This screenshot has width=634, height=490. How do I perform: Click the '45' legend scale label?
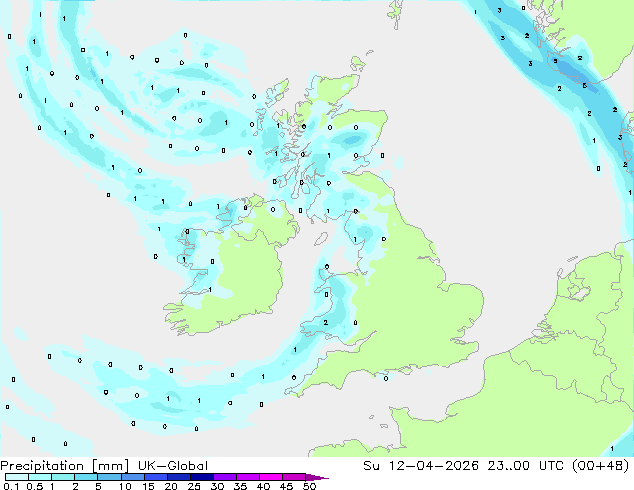286,486
